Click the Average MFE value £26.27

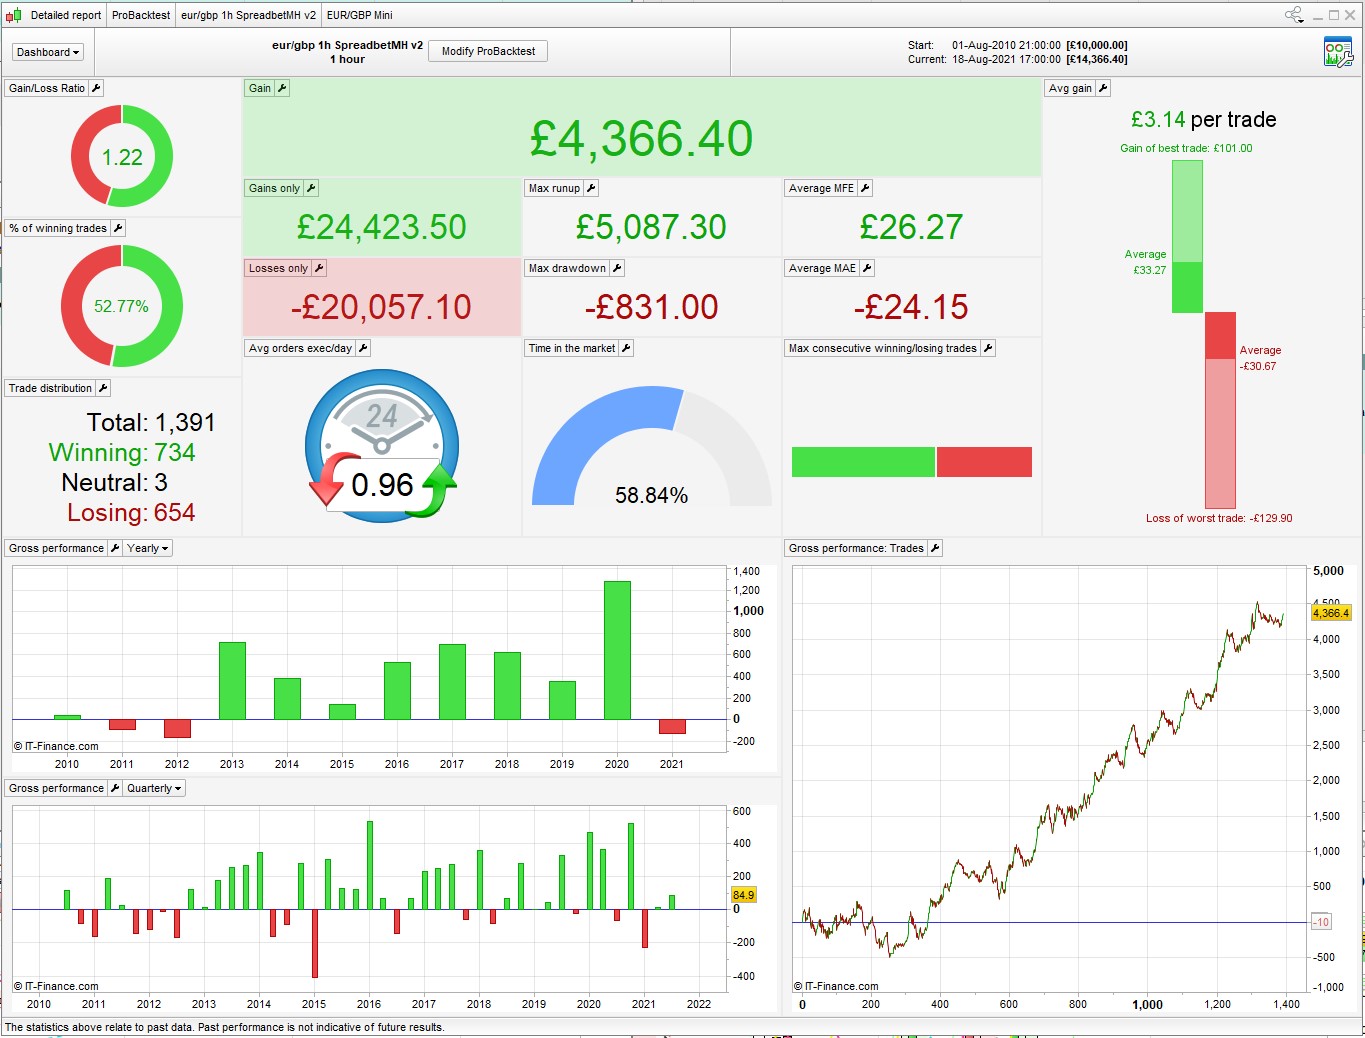(x=911, y=227)
